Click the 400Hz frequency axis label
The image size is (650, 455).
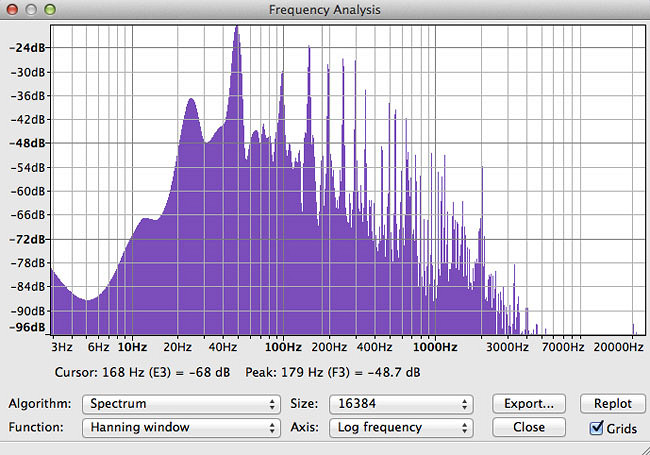coord(374,347)
